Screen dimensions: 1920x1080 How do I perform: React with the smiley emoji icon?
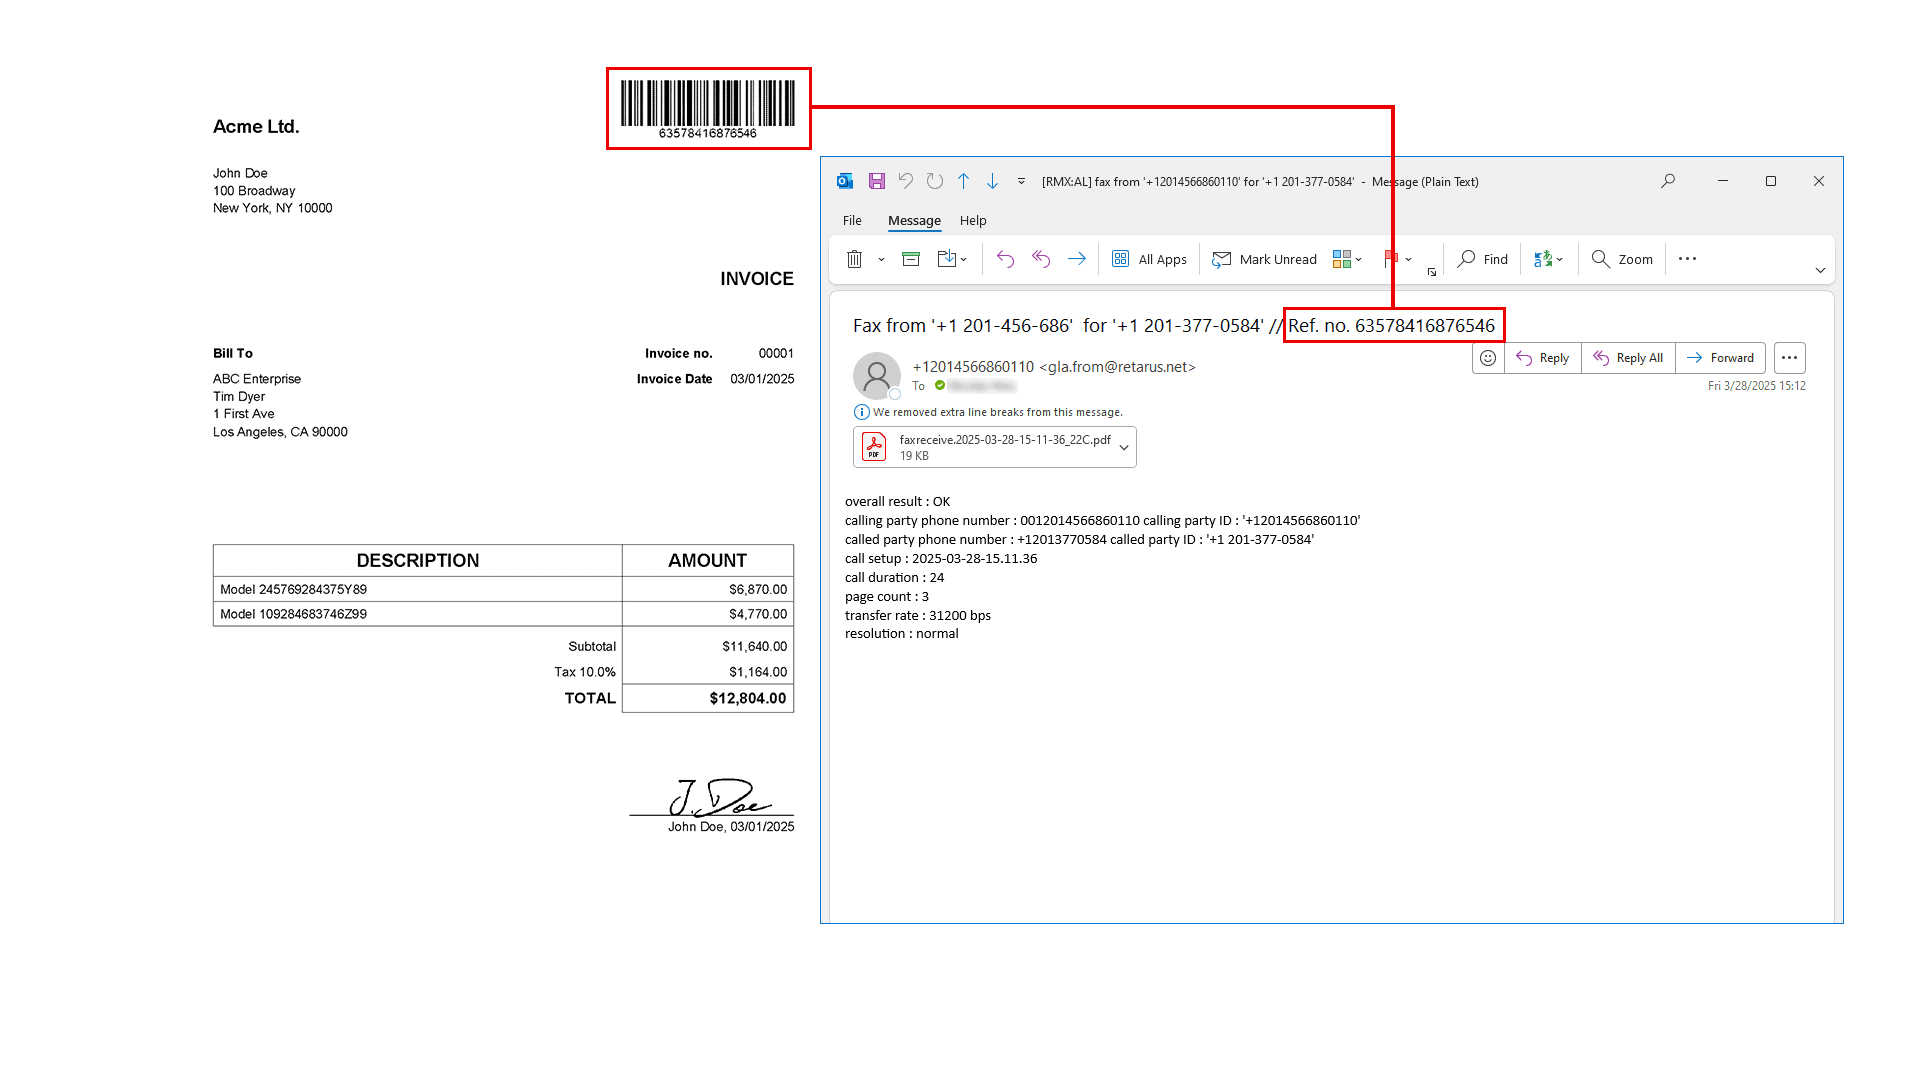click(x=1488, y=358)
